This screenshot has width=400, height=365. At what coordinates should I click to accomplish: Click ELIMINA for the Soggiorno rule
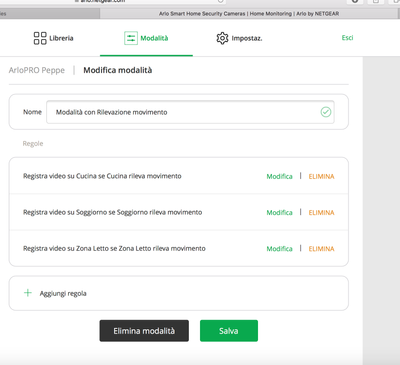[321, 212]
